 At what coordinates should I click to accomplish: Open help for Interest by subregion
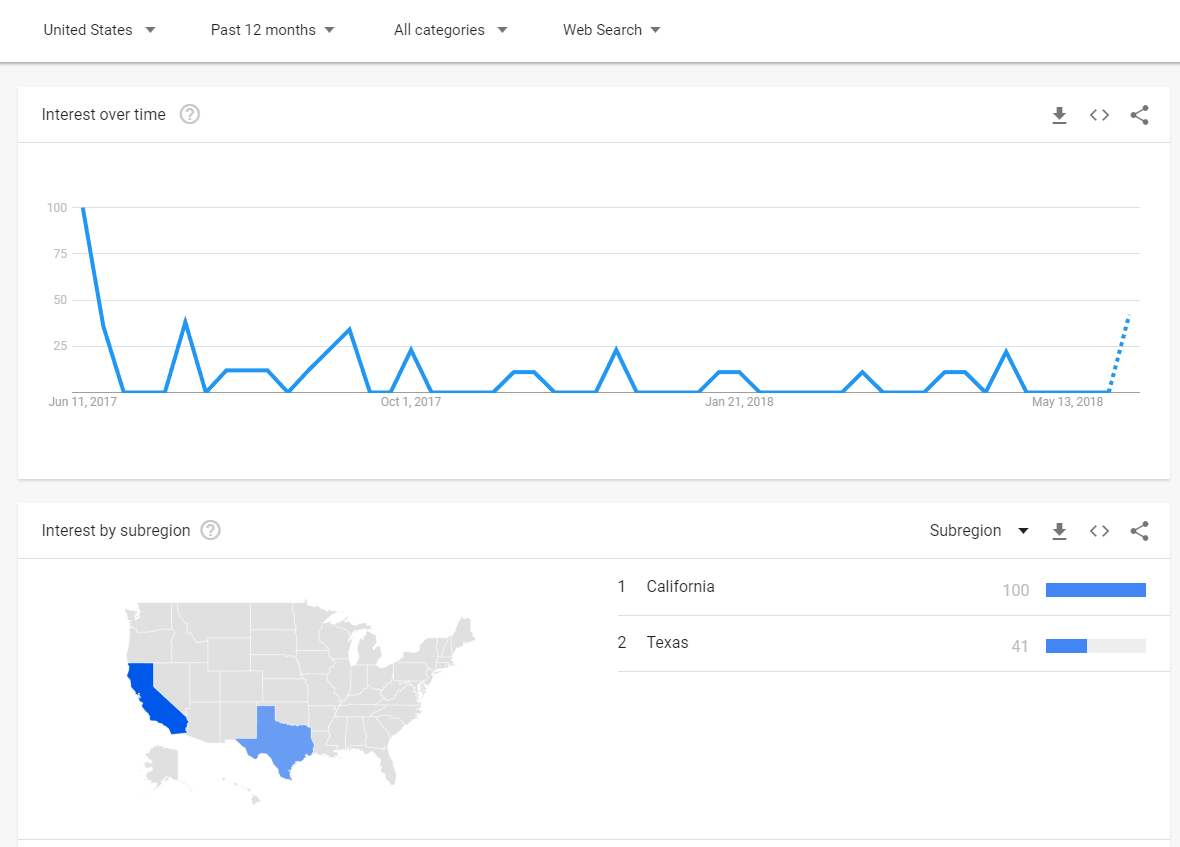point(211,530)
